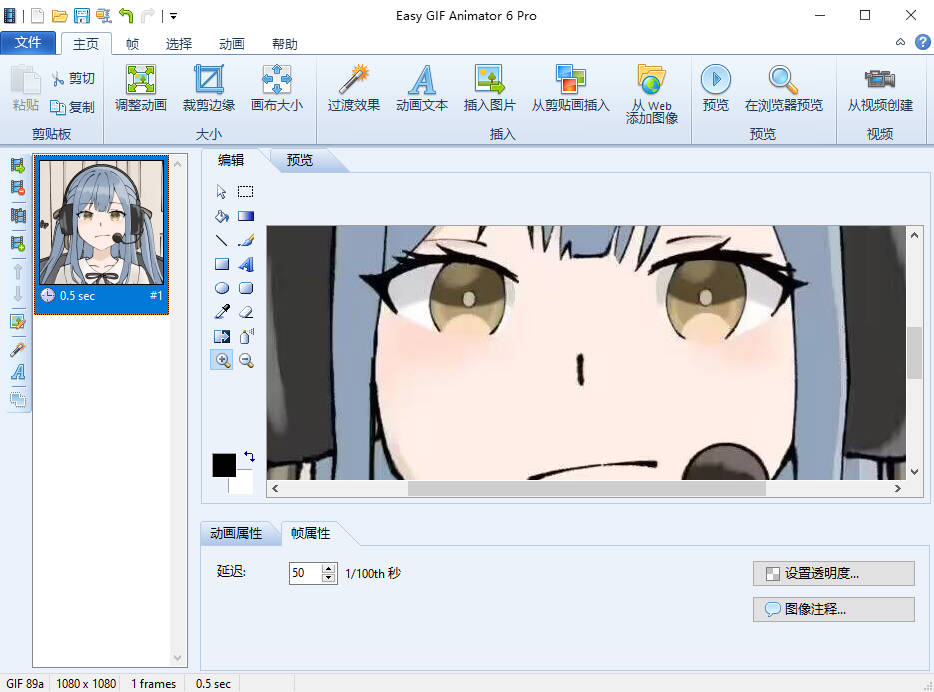Click the optimize animation icon in quick access toolbar
The height and width of the screenshot is (692, 934).
click(104, 16)
